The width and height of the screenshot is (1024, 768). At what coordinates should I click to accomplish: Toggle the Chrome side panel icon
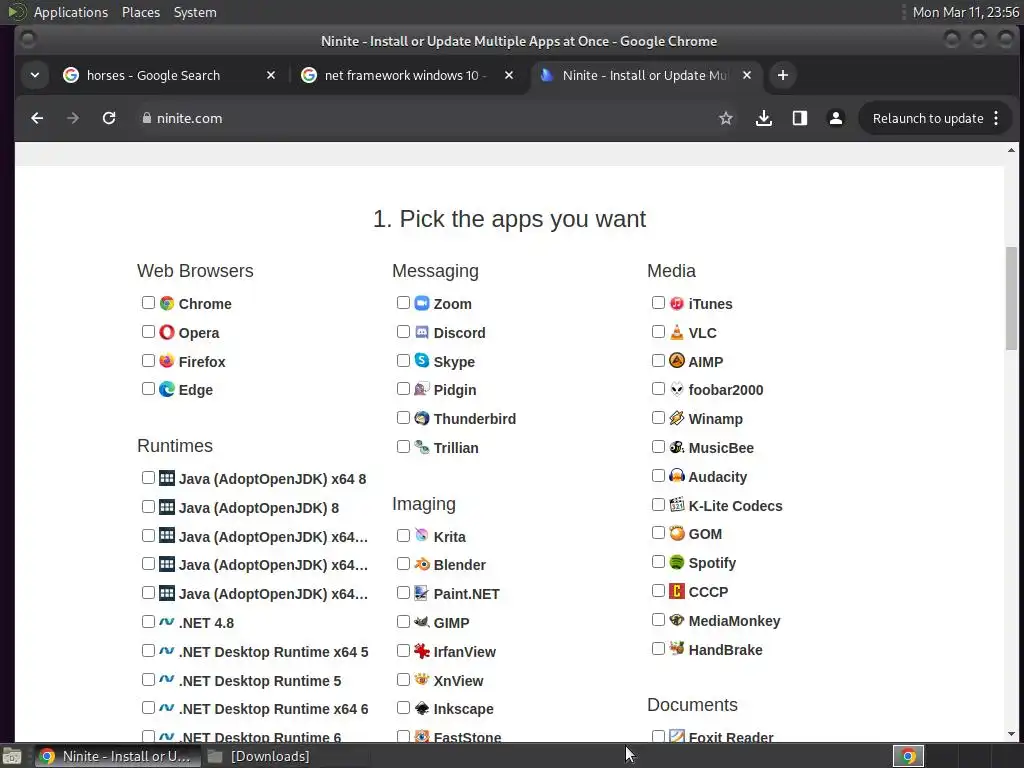[x=799, y=118]
